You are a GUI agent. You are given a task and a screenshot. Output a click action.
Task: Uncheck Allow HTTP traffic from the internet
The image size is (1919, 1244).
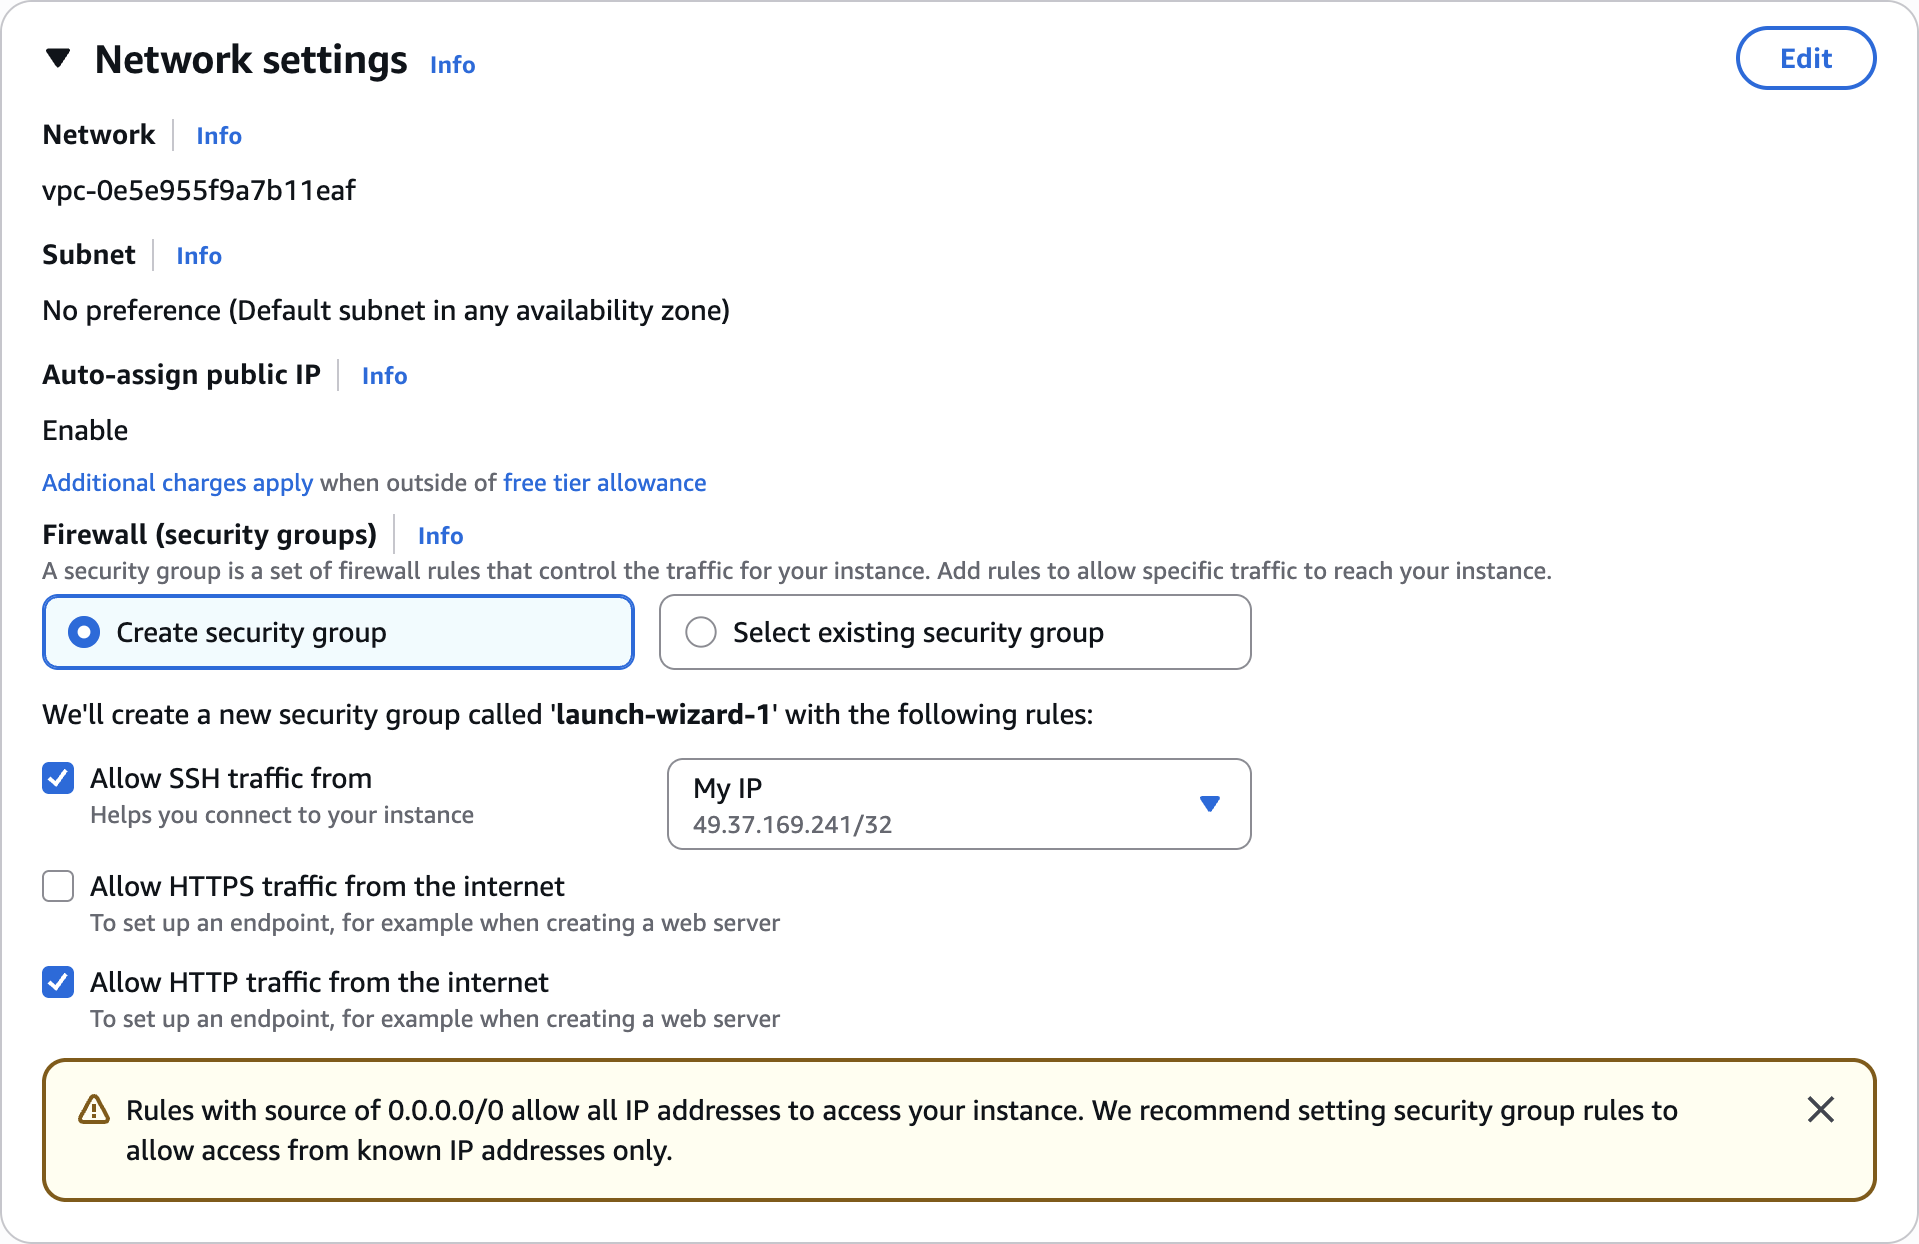[58, 982]
